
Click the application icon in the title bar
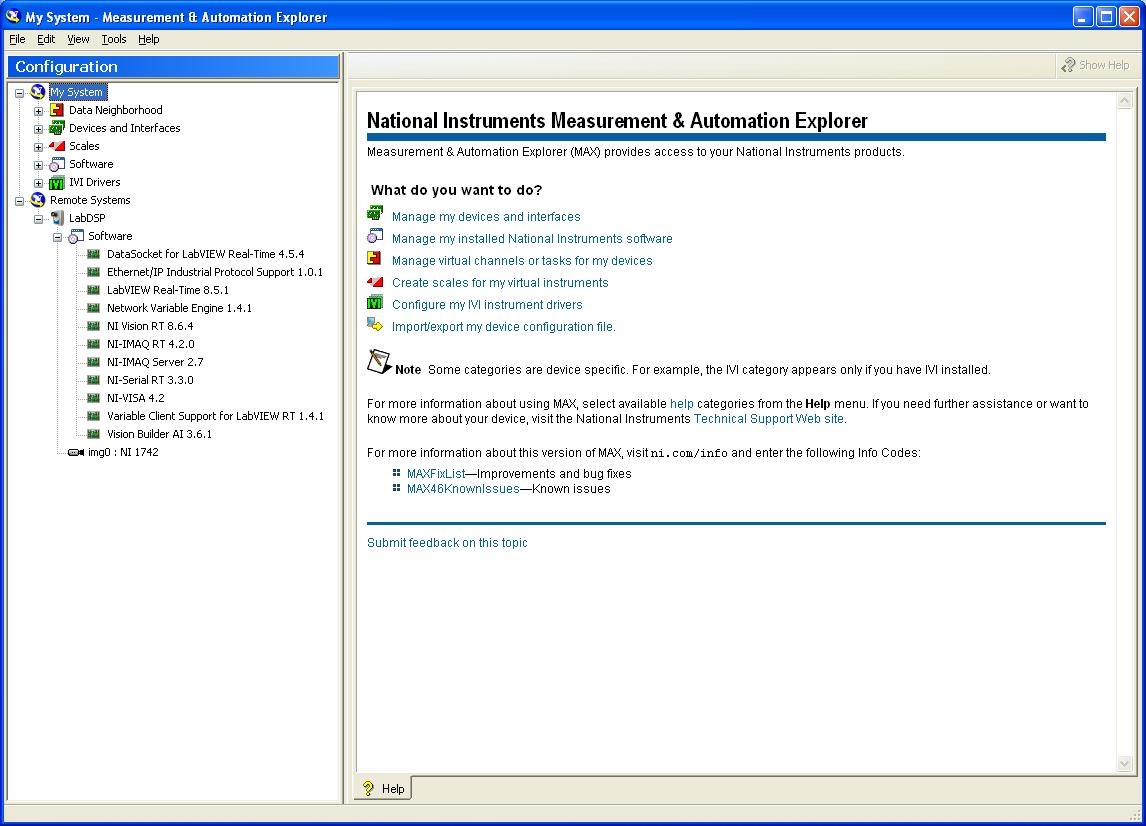(12, 16)
